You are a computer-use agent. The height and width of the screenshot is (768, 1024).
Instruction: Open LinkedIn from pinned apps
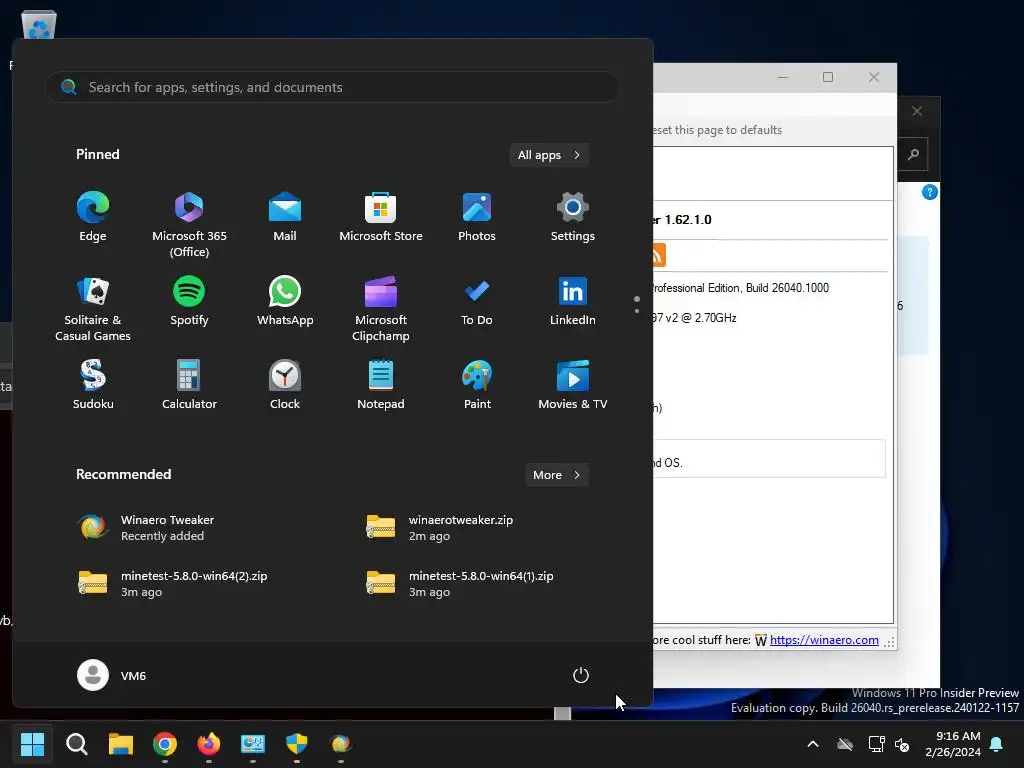point(573,302)
